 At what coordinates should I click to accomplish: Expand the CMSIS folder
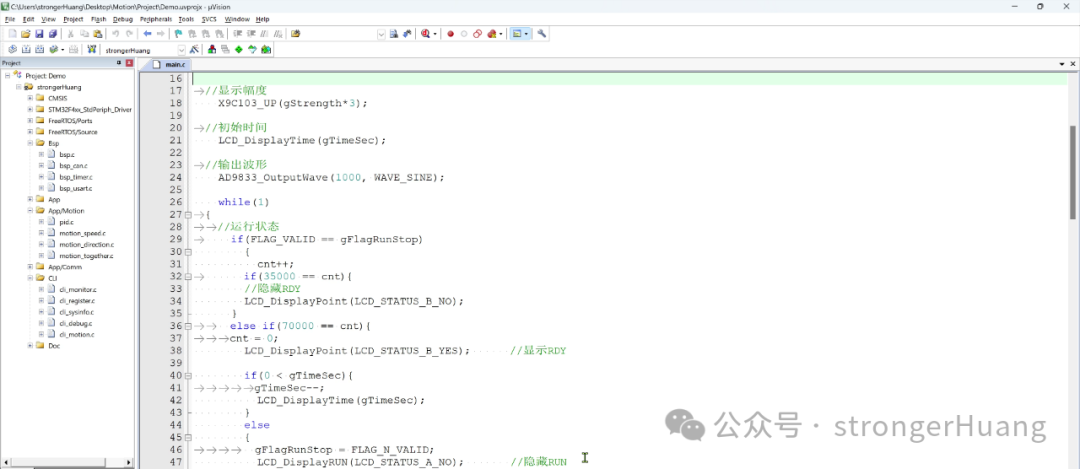[x=30, y=98]
